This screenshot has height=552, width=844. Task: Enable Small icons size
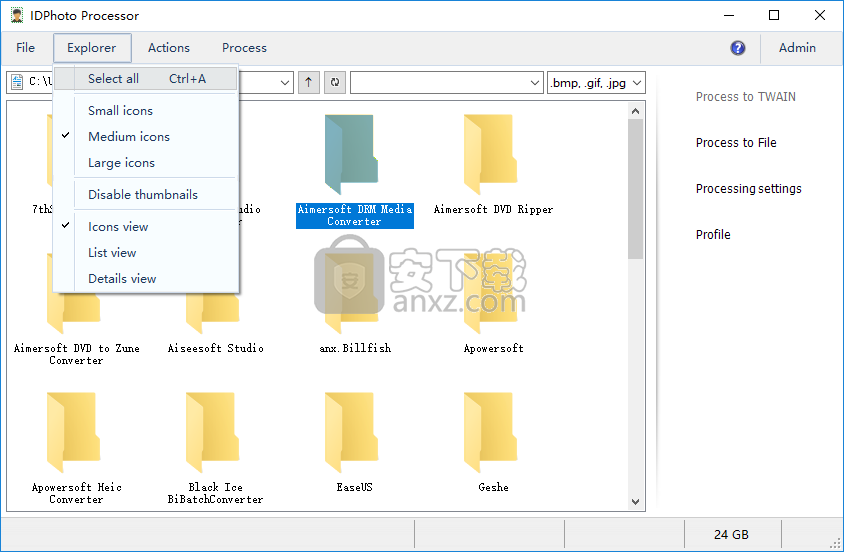tap(146, 110)
